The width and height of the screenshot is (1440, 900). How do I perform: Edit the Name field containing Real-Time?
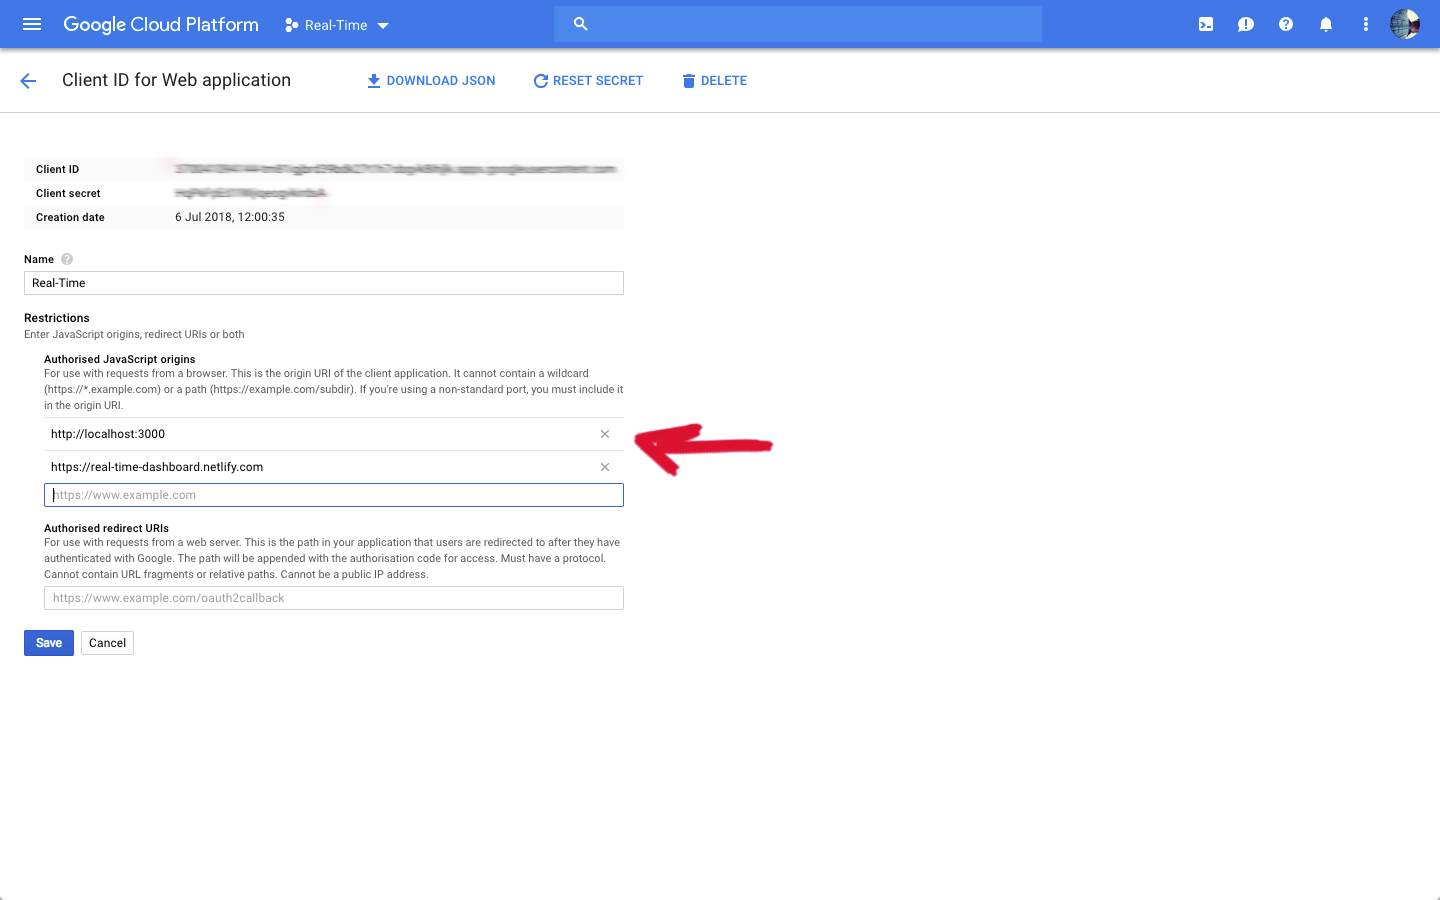(324, 283)
